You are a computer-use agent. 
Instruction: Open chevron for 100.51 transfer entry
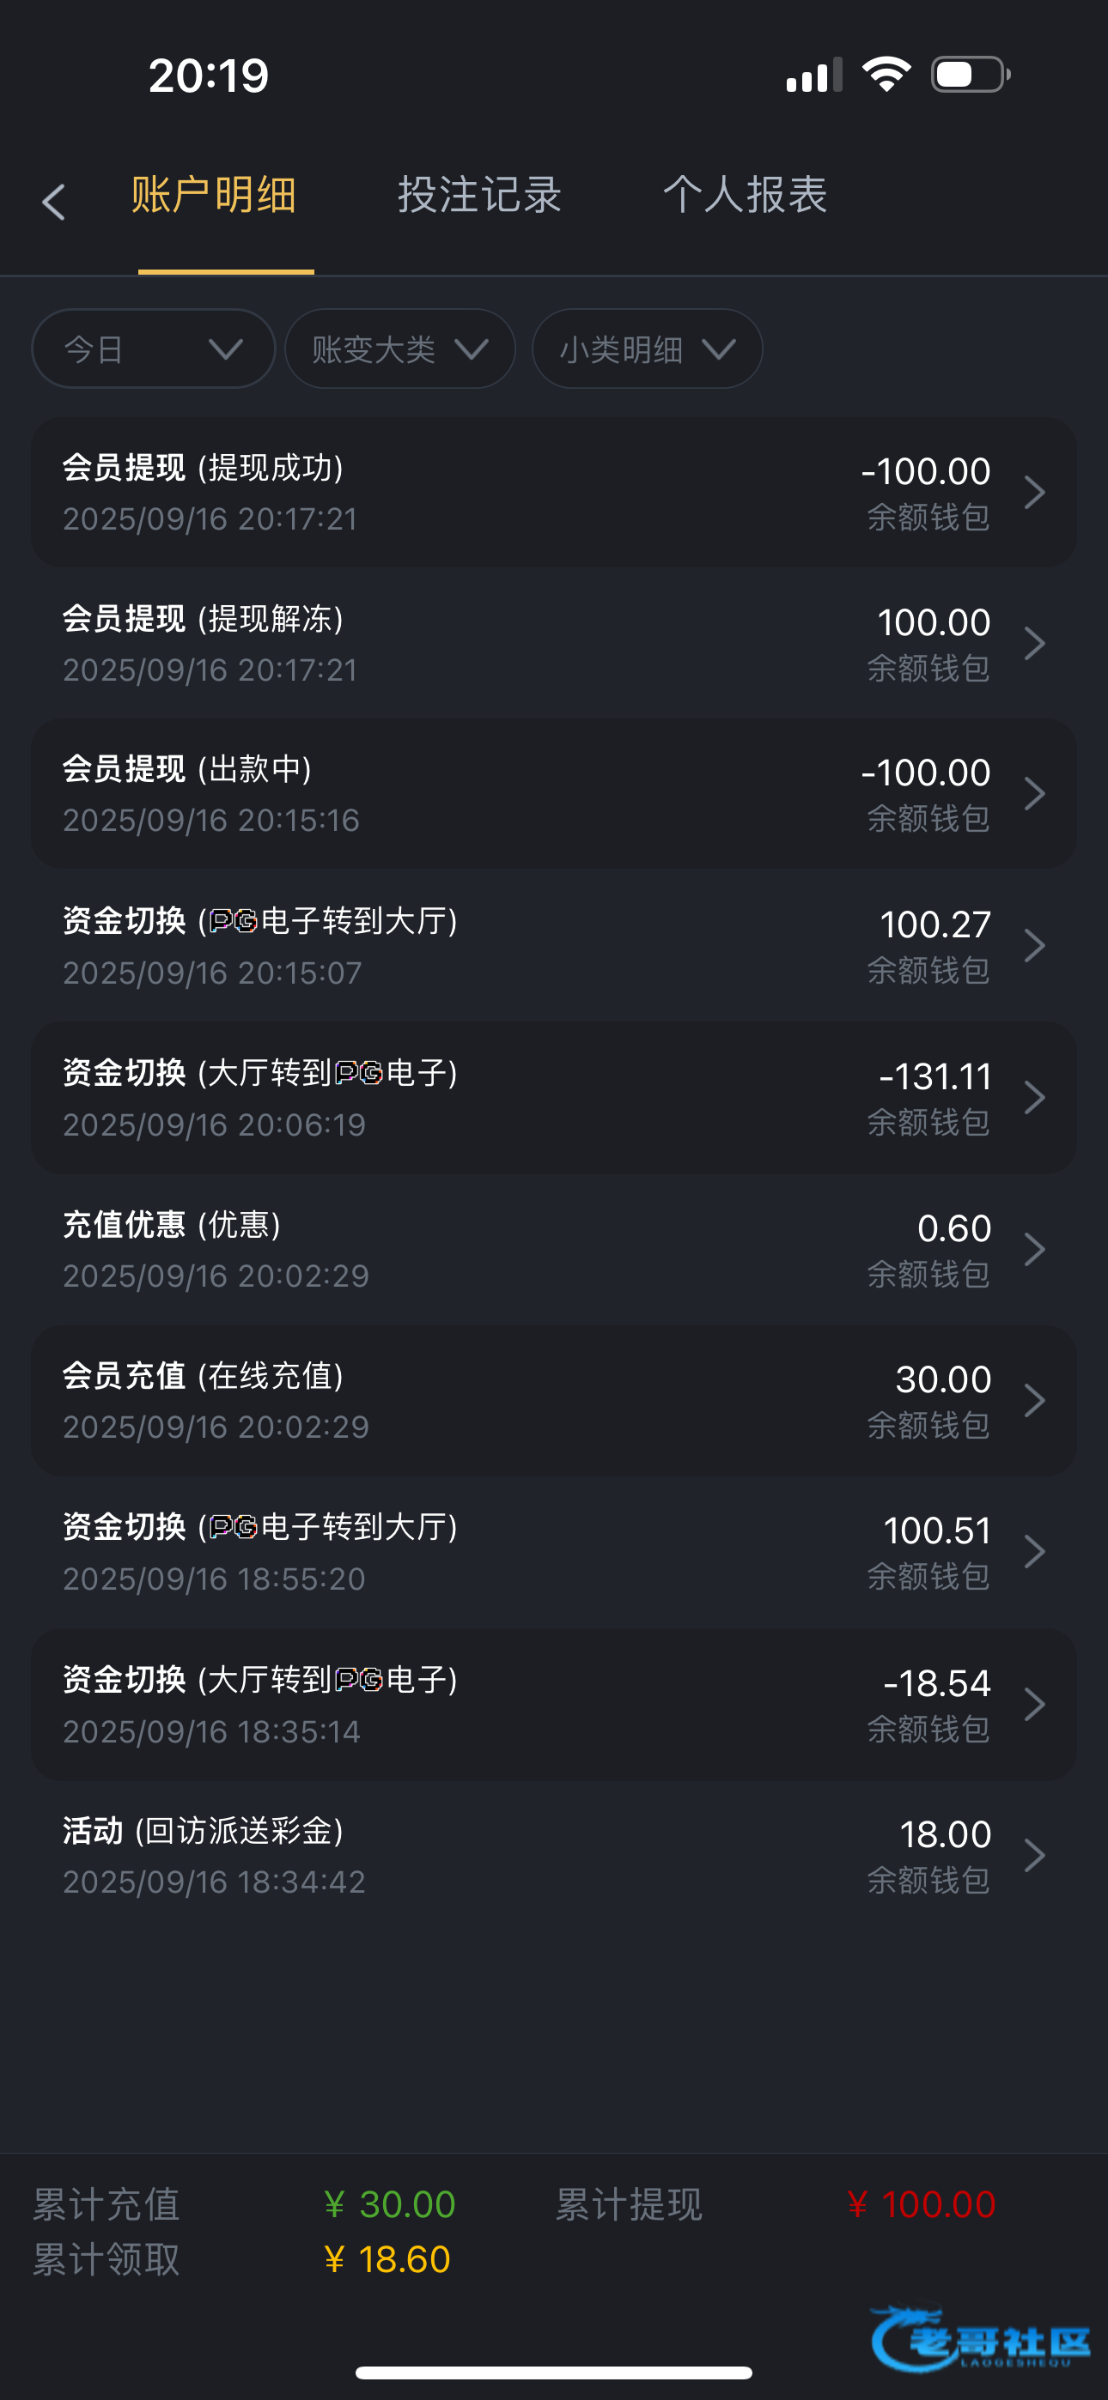(x=1035, y=1552)
